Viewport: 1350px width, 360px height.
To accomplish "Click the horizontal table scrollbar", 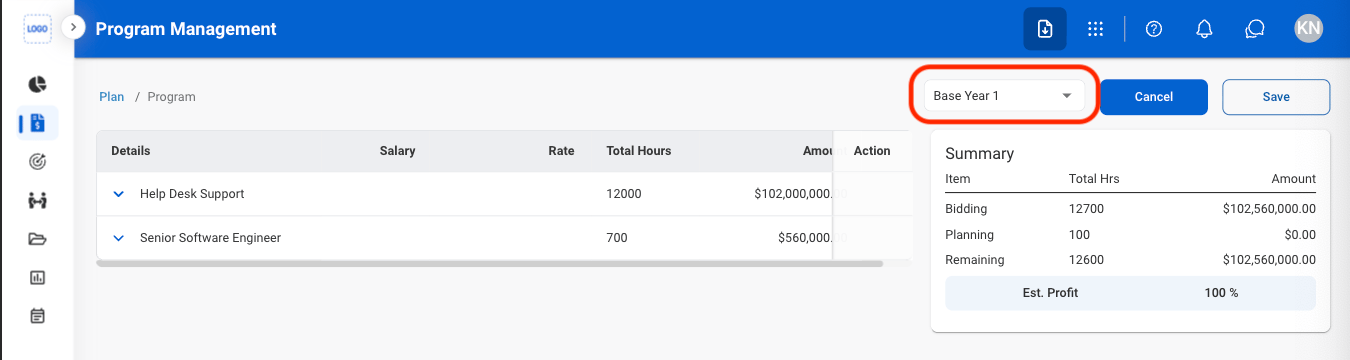I will click(x=490, y=264).
